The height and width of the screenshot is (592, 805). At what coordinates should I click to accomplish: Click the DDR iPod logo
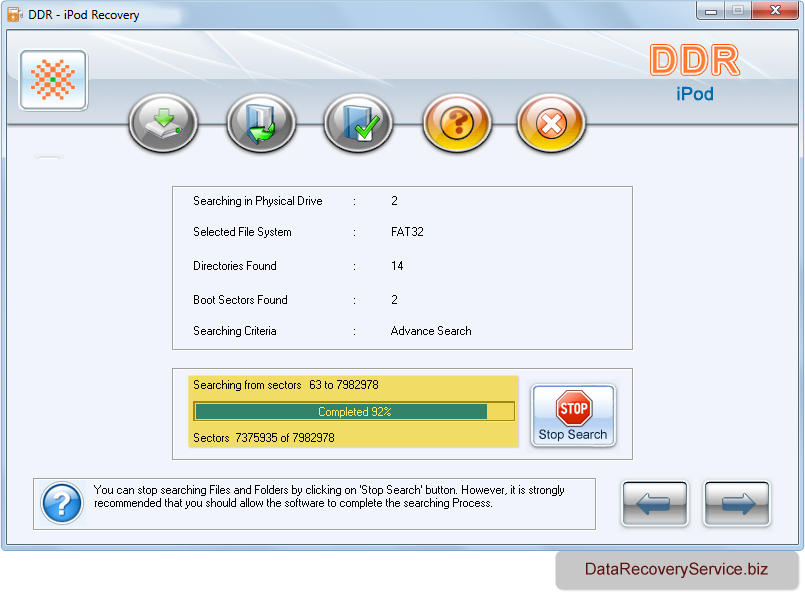[695, 73]
